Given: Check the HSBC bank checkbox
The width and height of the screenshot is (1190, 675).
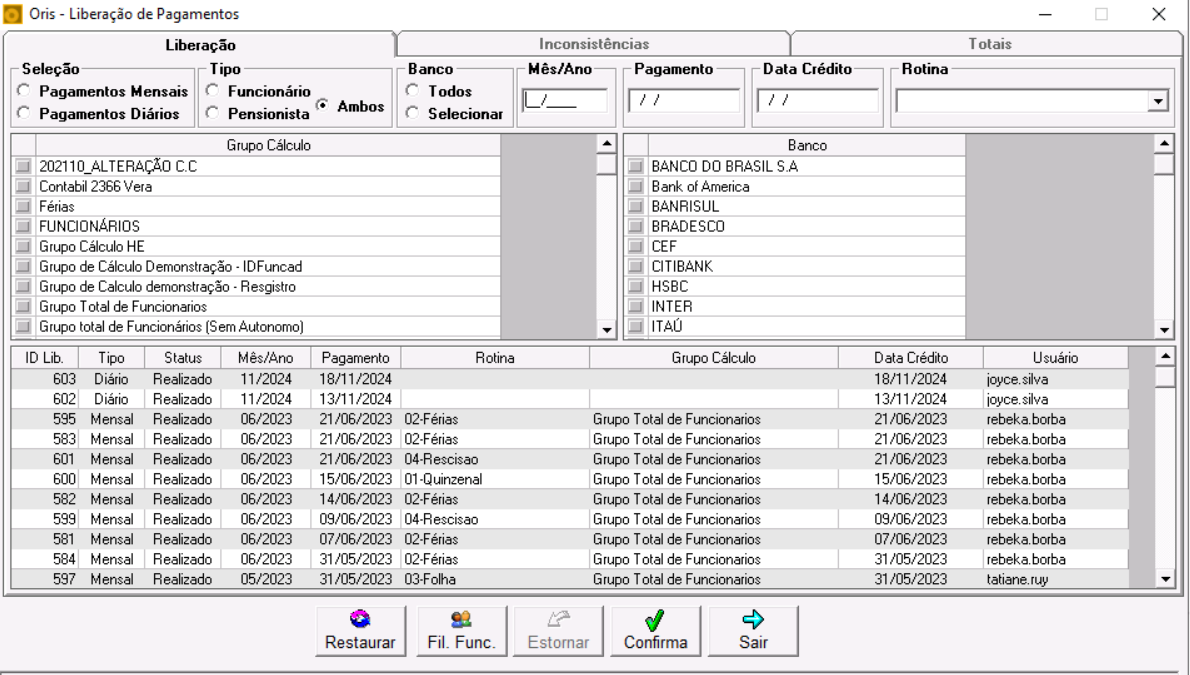Looking at the screenshot, I should point(636,286).
